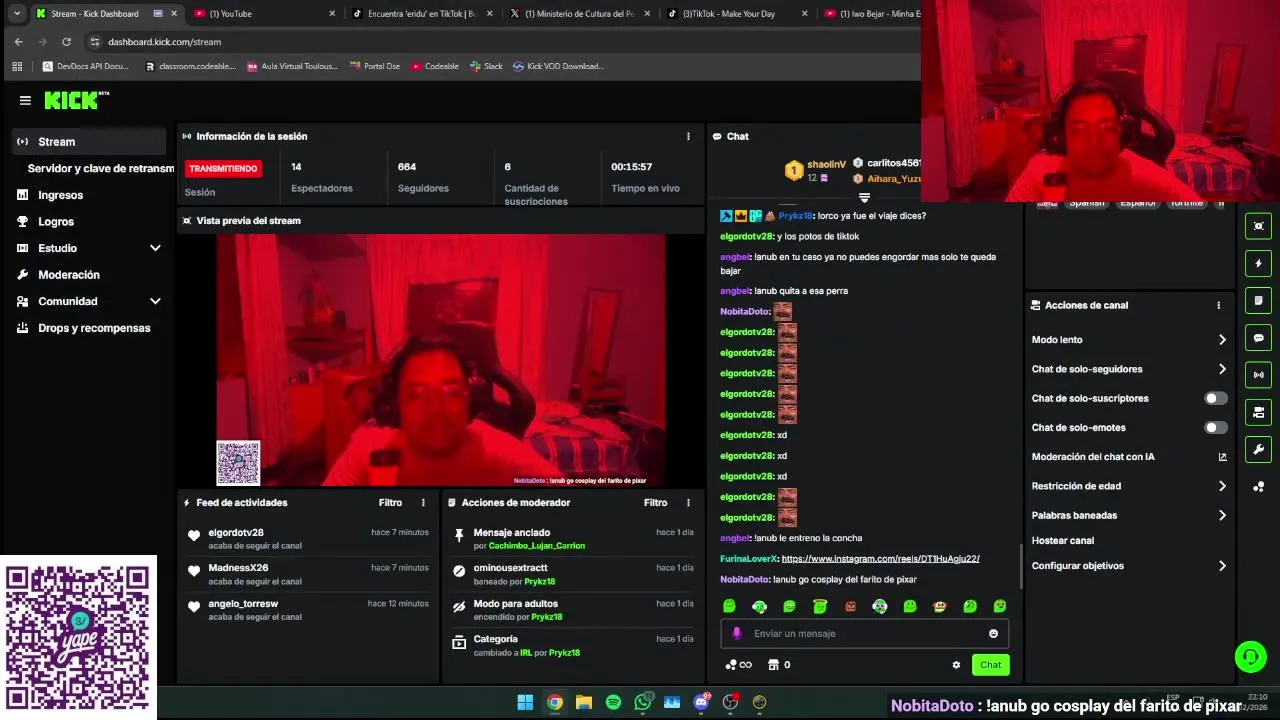Open chat settings gear icon
The width and height of the screenshot is (1280, 720).
[x=956, y=665]
